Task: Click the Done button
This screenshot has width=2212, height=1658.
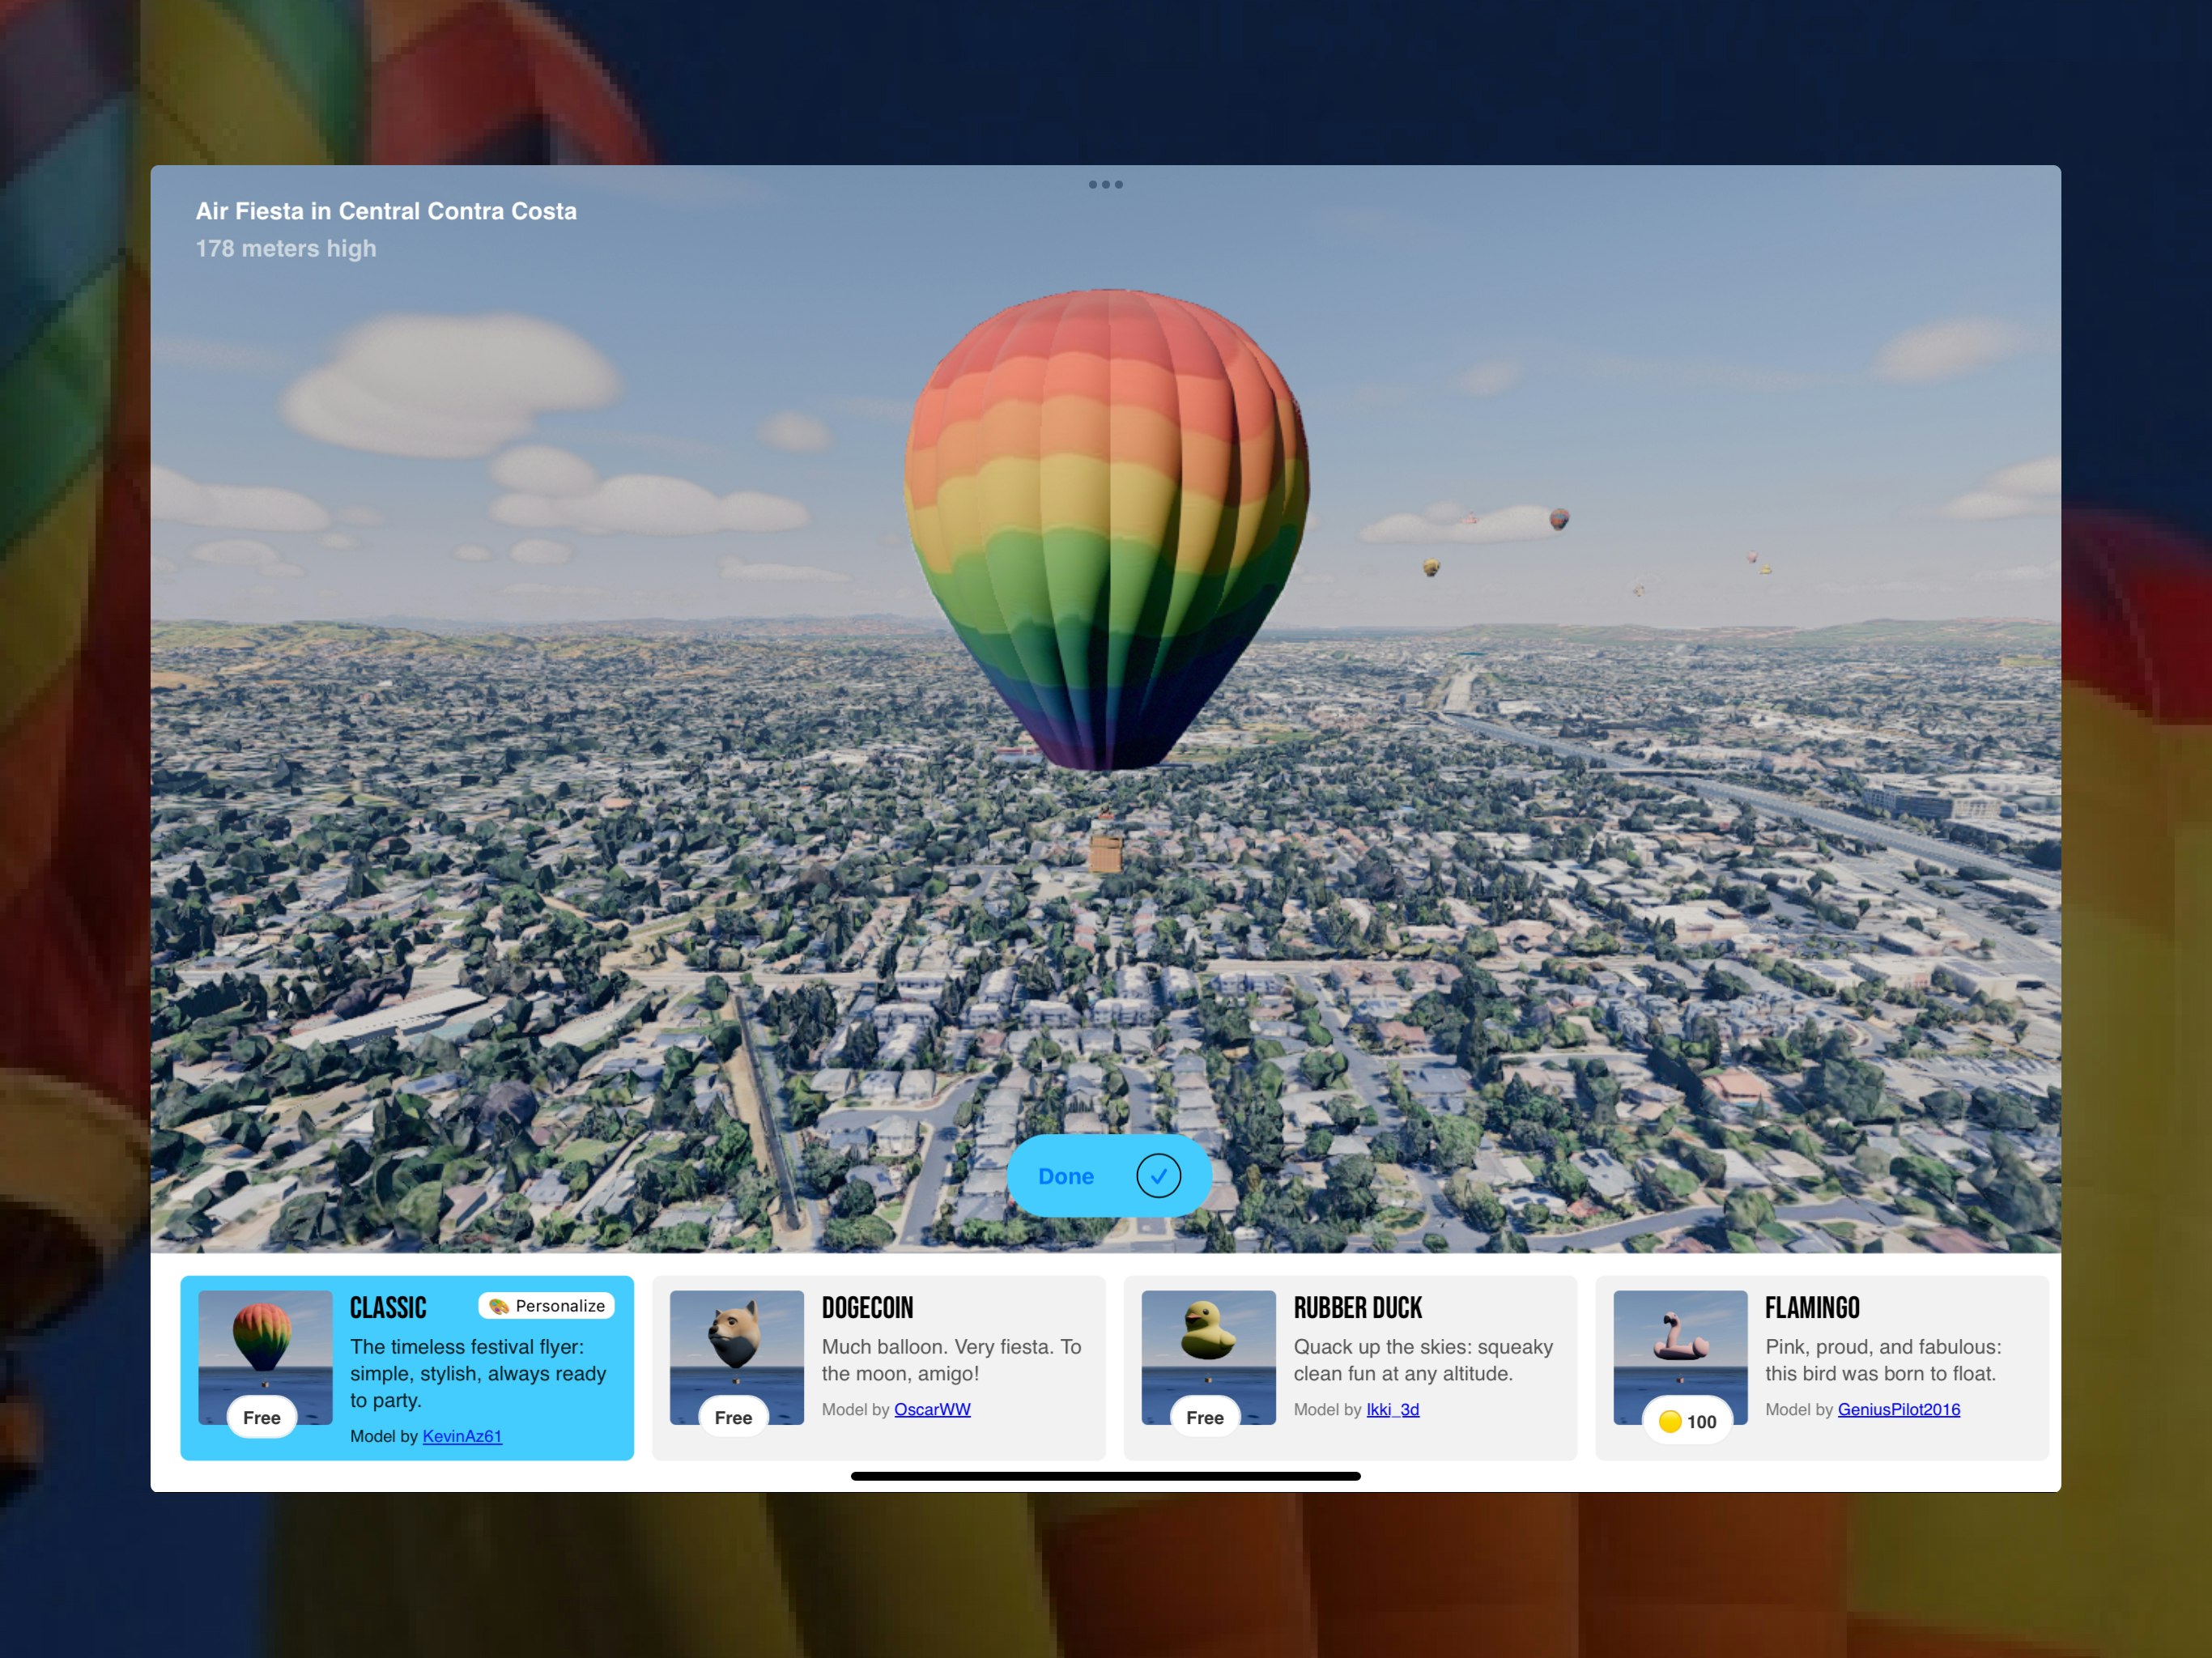Action: pyautogui.click(x=1108, y=1176)
